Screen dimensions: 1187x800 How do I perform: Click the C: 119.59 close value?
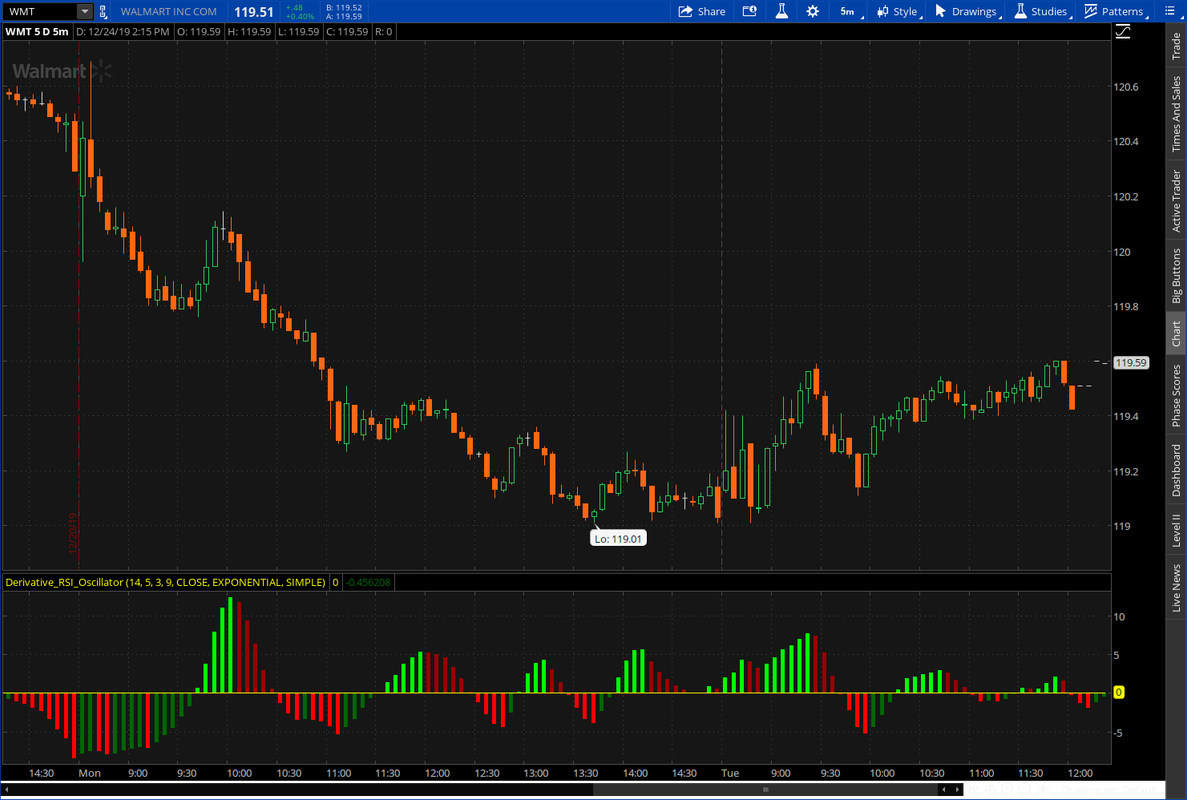[x=347, y=32]
